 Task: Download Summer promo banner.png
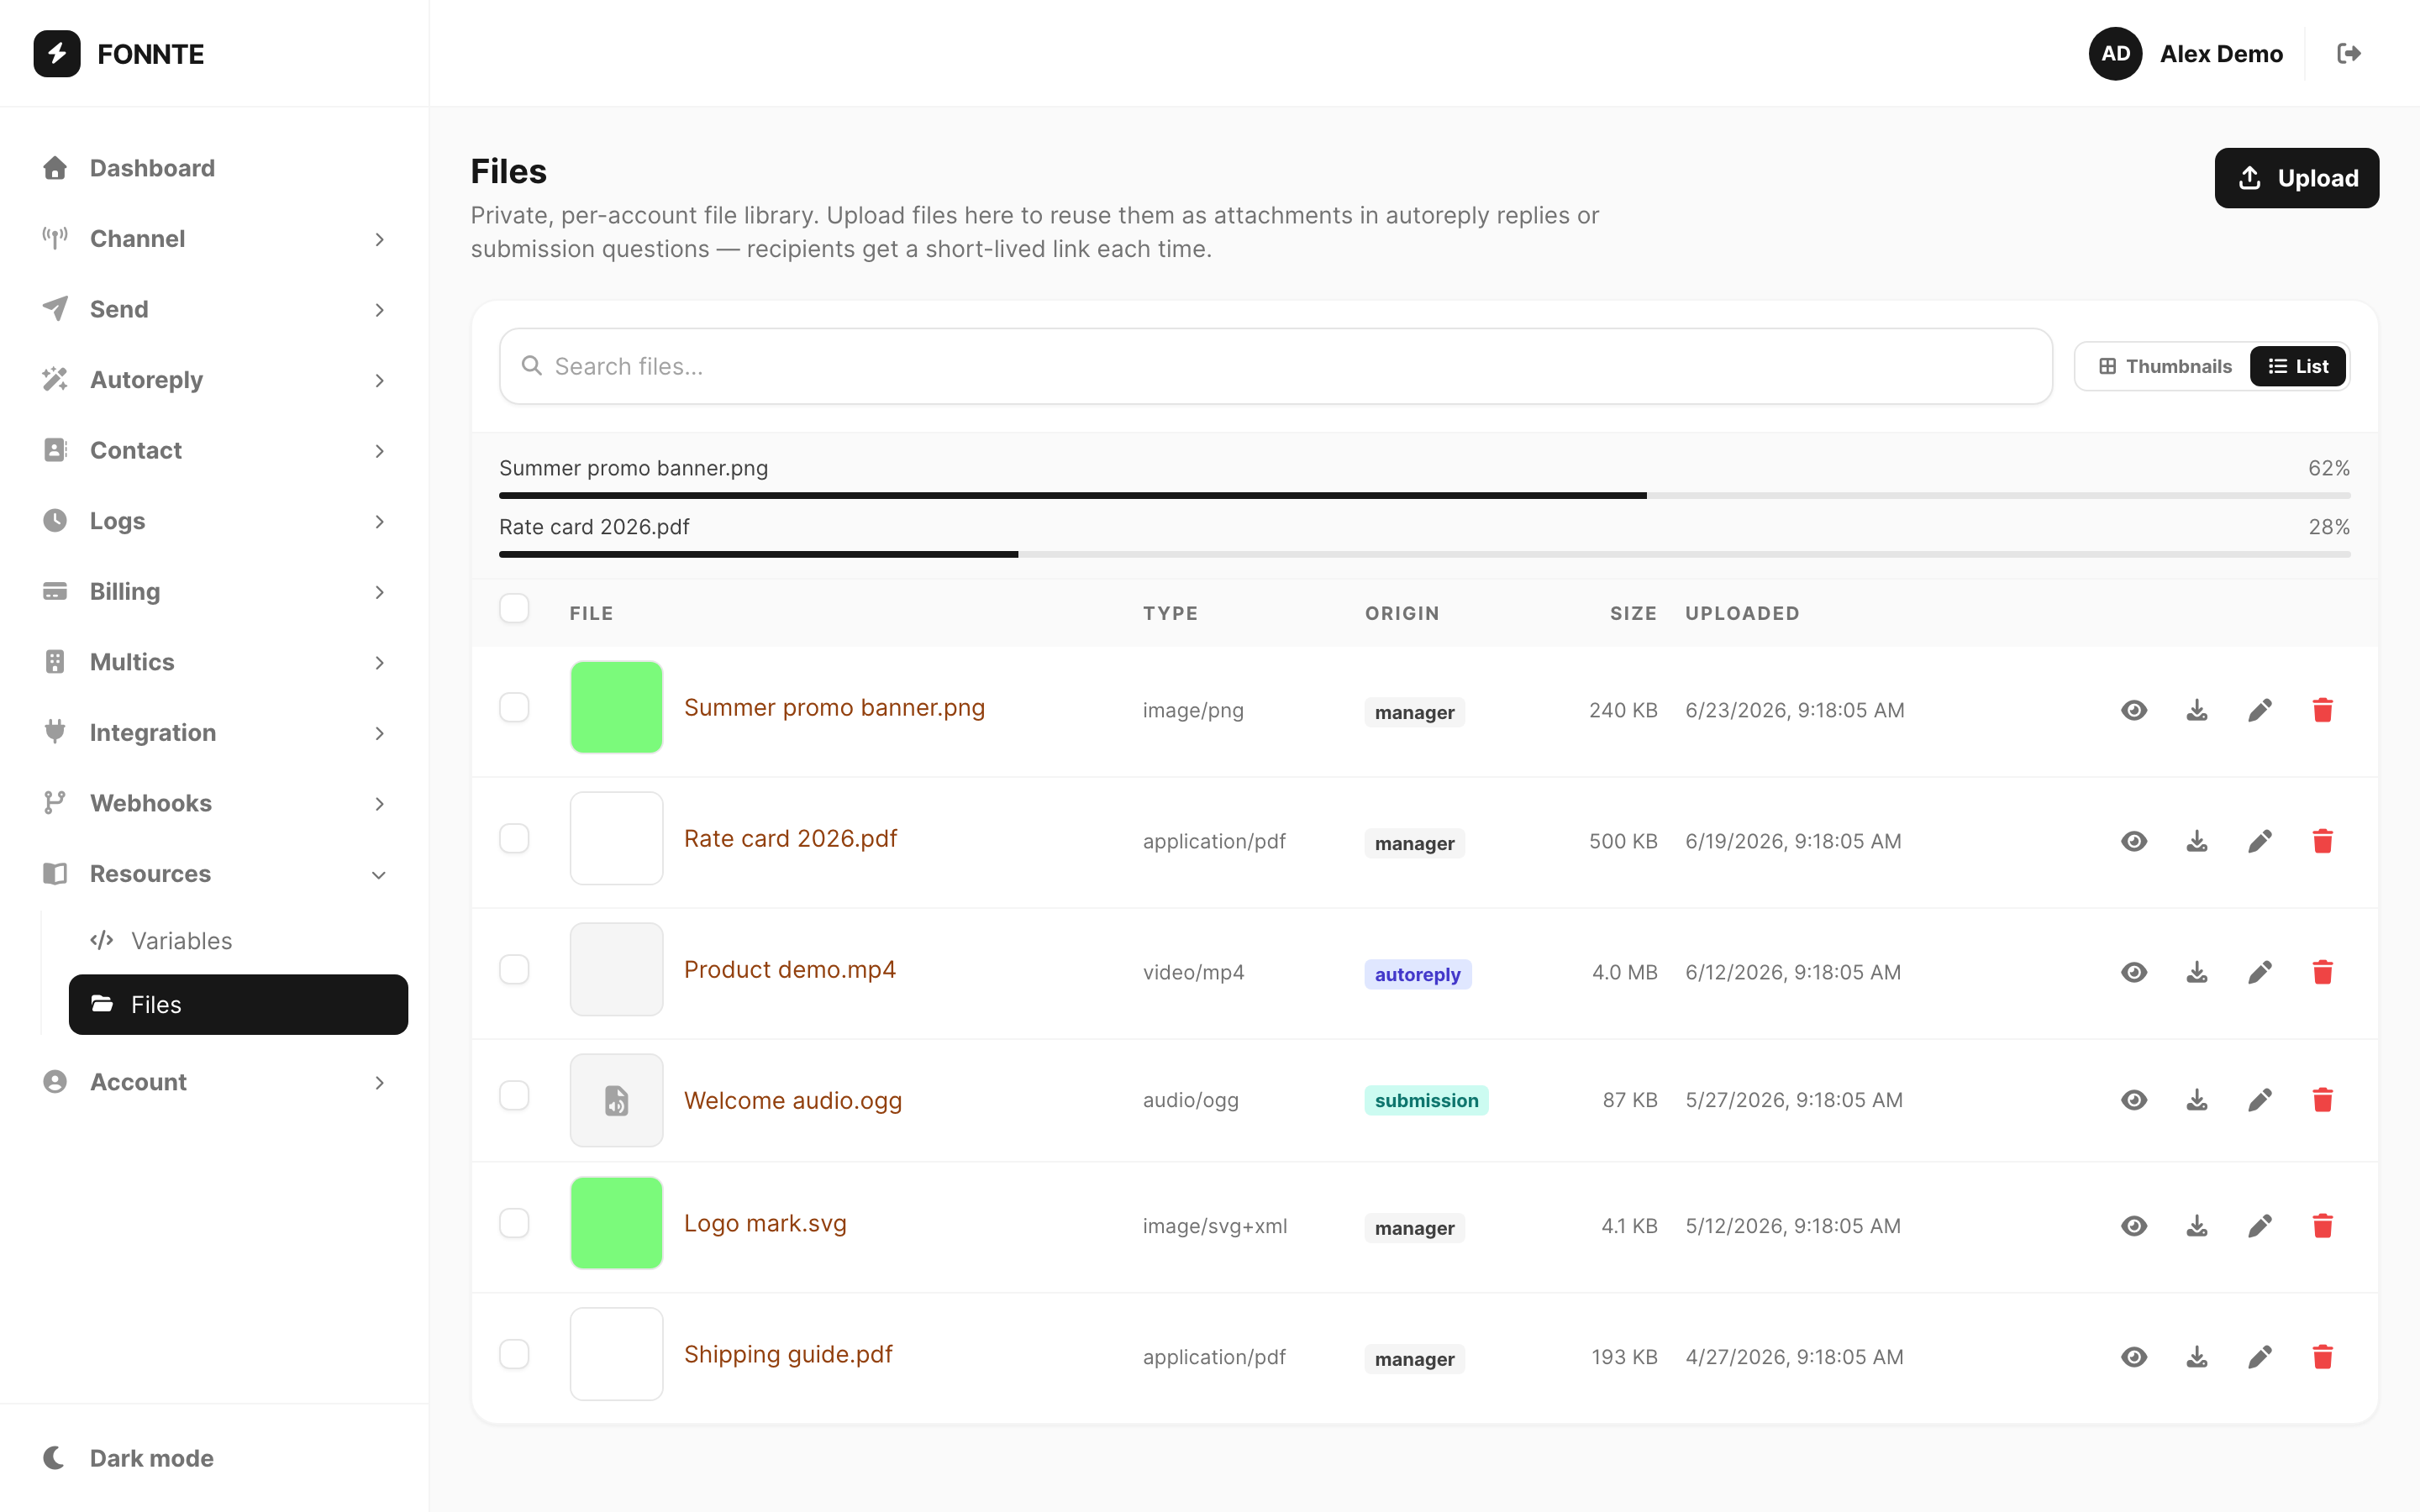tap(2196, 710)
